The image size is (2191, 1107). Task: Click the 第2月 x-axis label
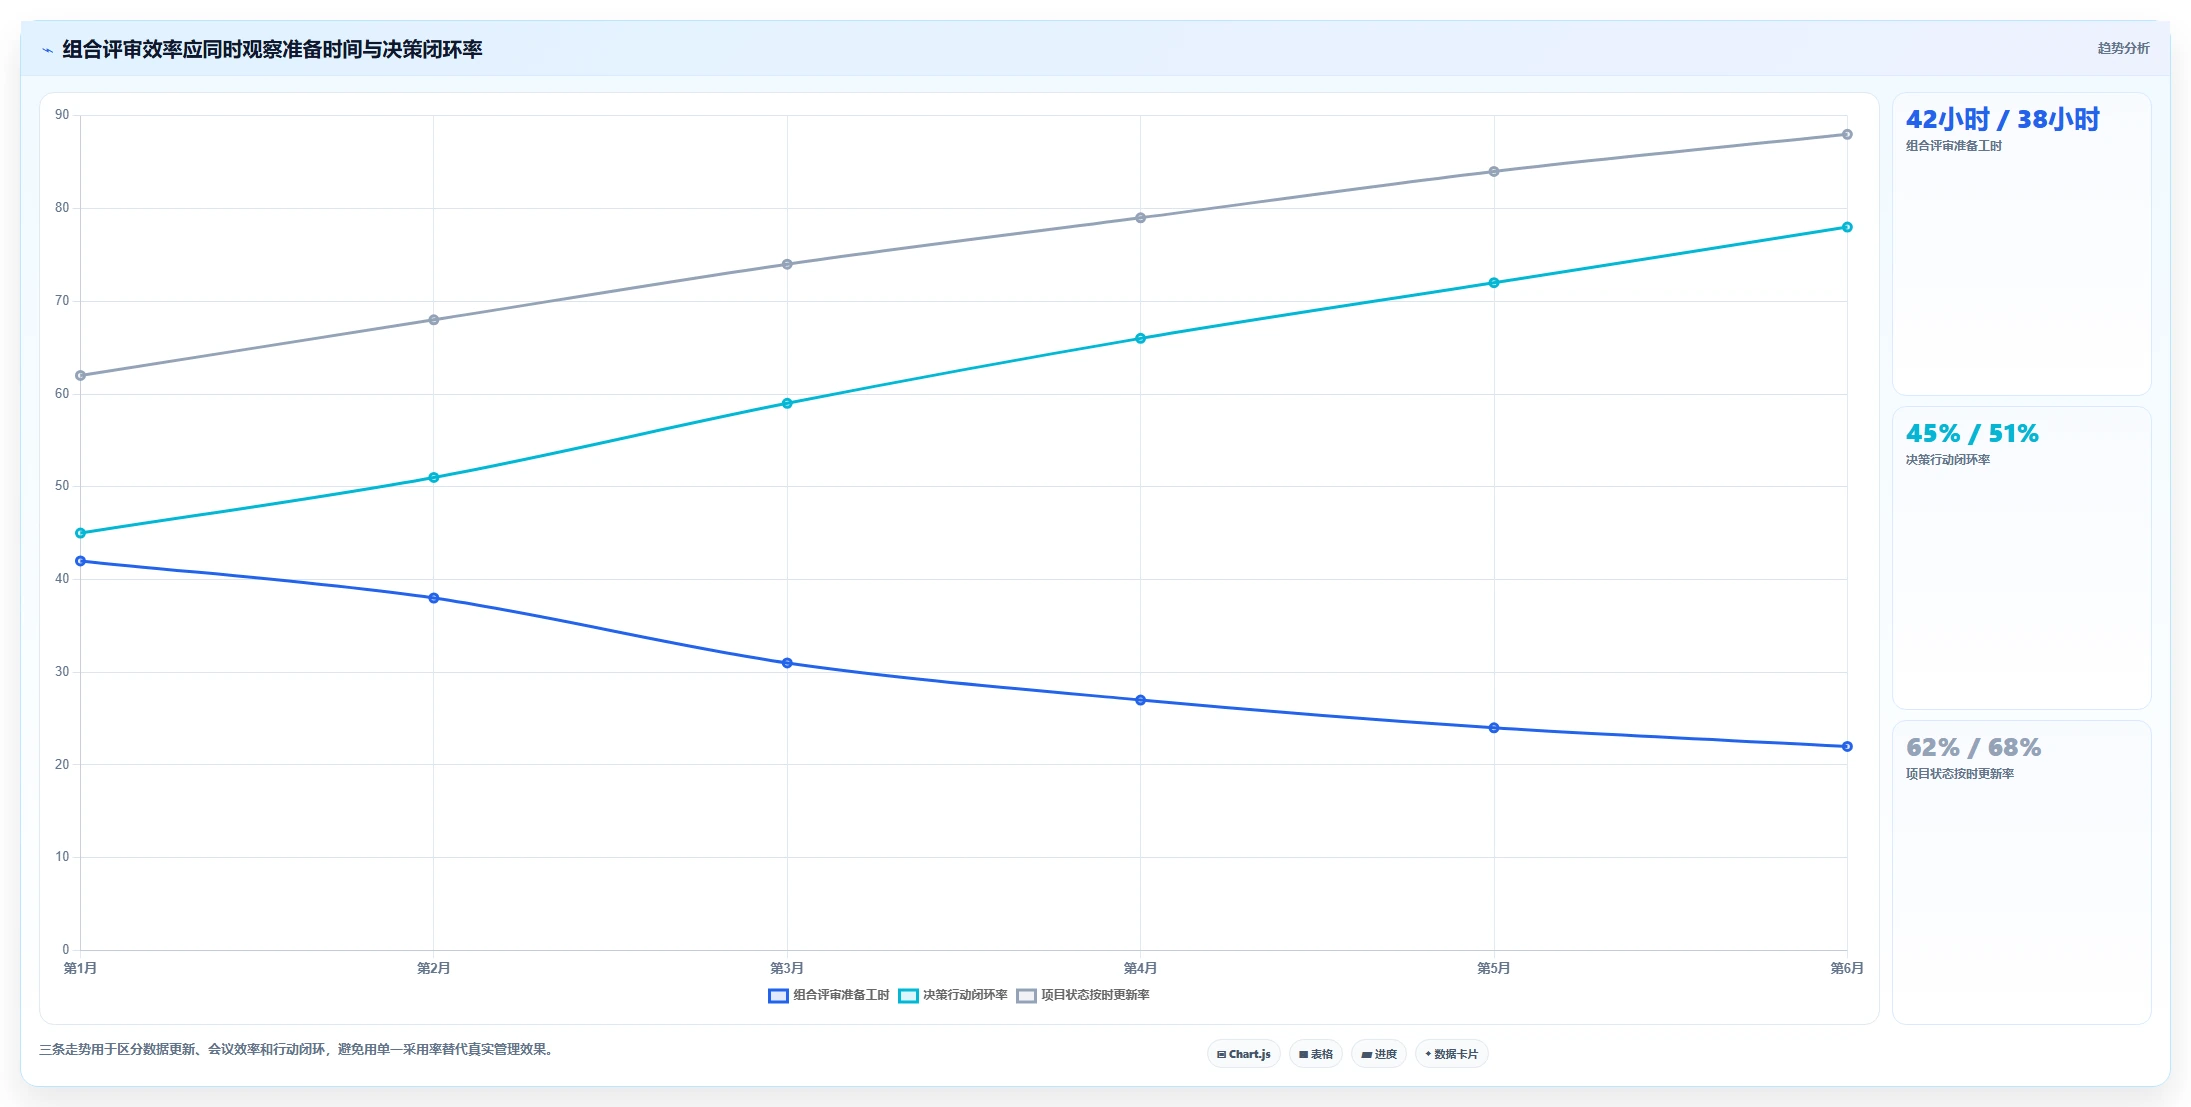coord(434,968)
